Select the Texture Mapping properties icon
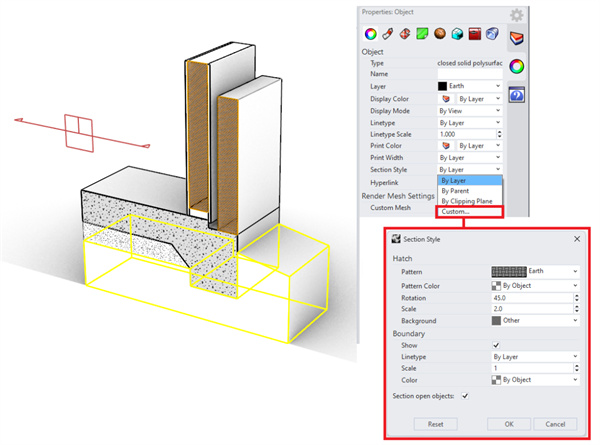This screenshot has height=445, width=600. click(405, 33)
